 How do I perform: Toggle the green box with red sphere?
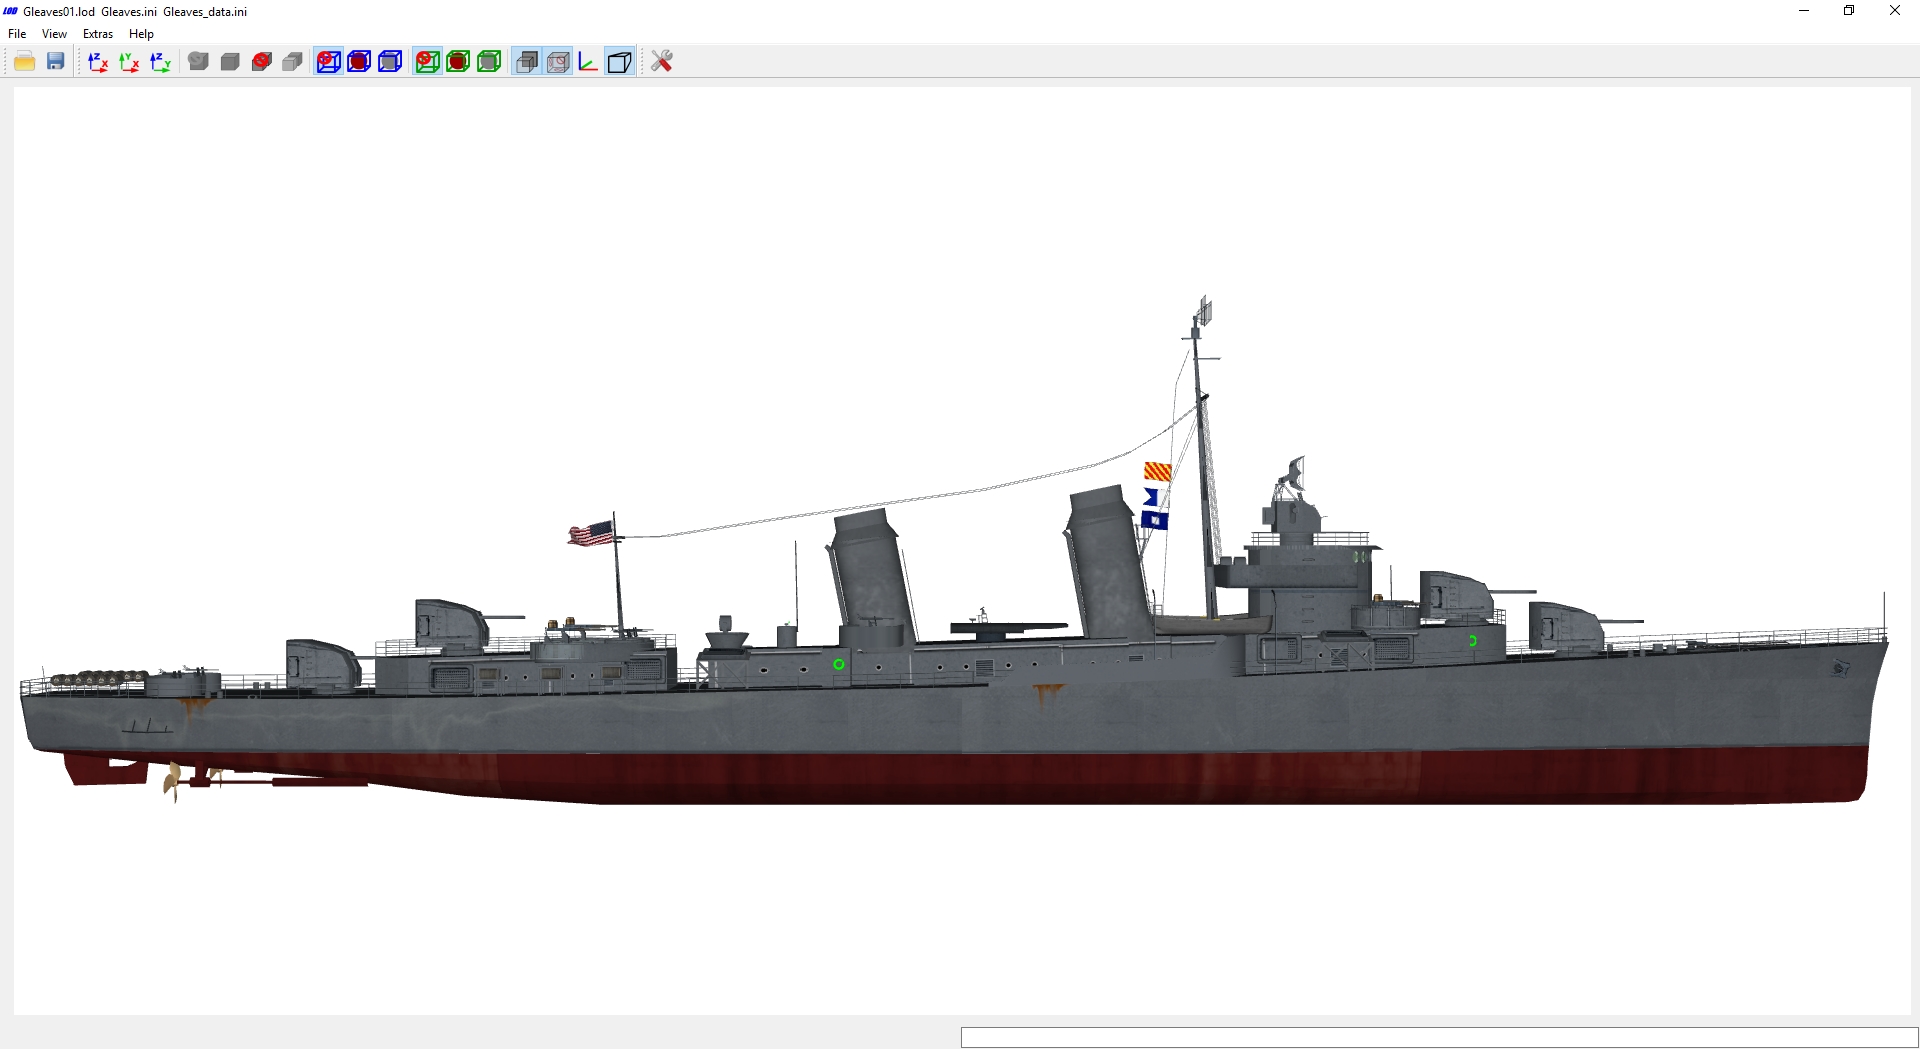pos(458,62)
